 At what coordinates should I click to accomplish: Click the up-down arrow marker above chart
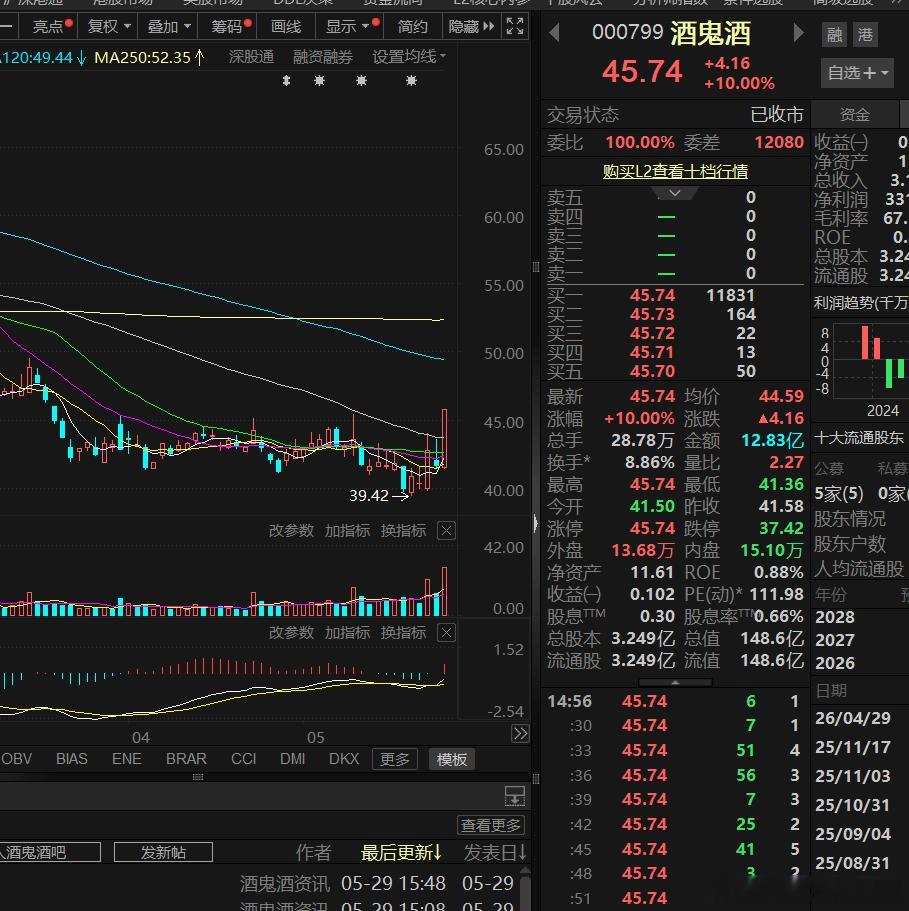pyautogui.click(x=286, y=81)
